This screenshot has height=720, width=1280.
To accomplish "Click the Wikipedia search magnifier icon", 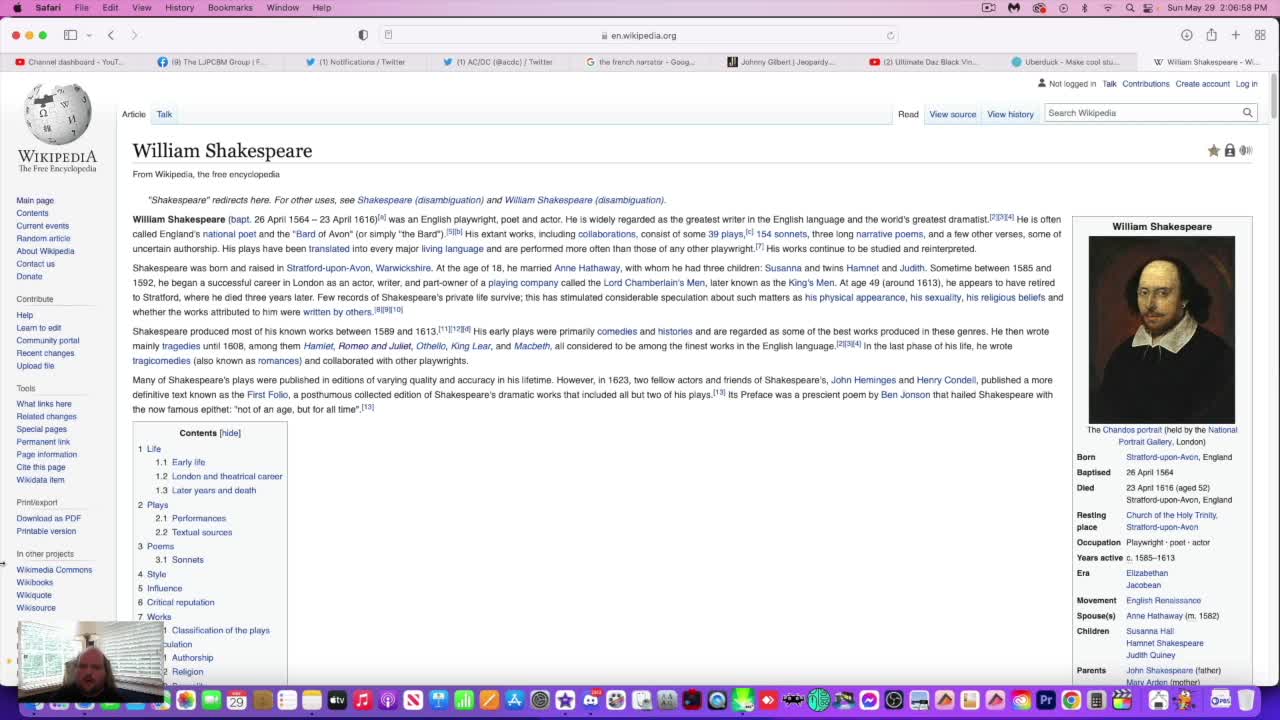I will point(1247,113).
